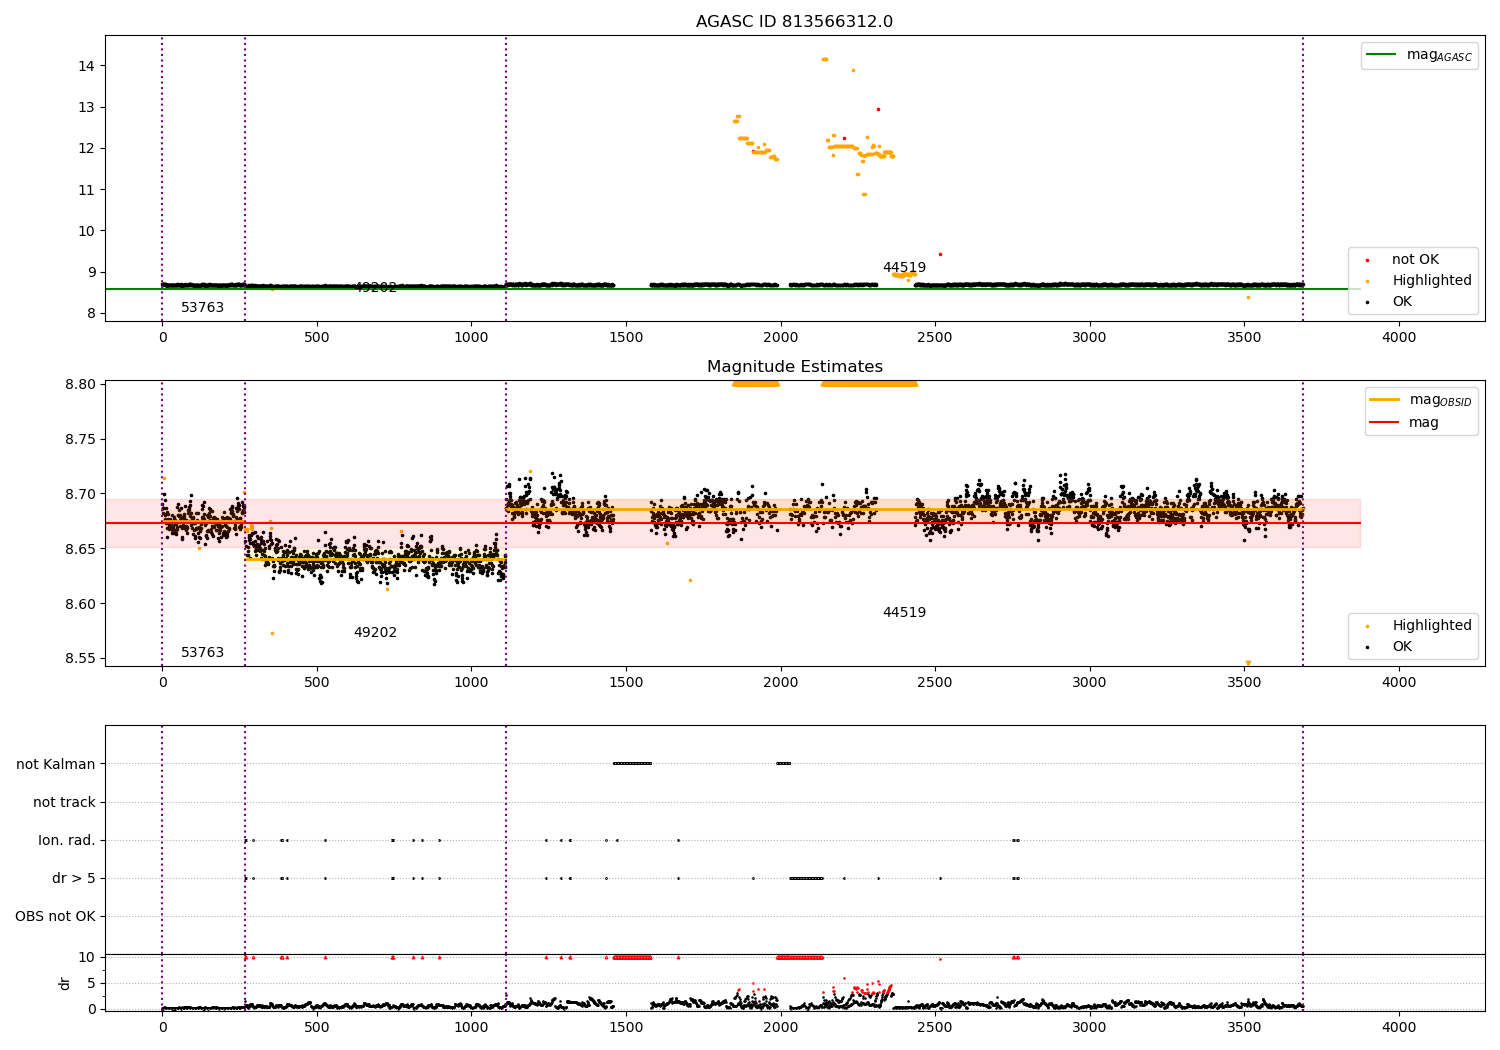This screenshot has width=1500, height=1050.
Task: Click the '5' tick on the dr axis
Action: click(91, 984)
